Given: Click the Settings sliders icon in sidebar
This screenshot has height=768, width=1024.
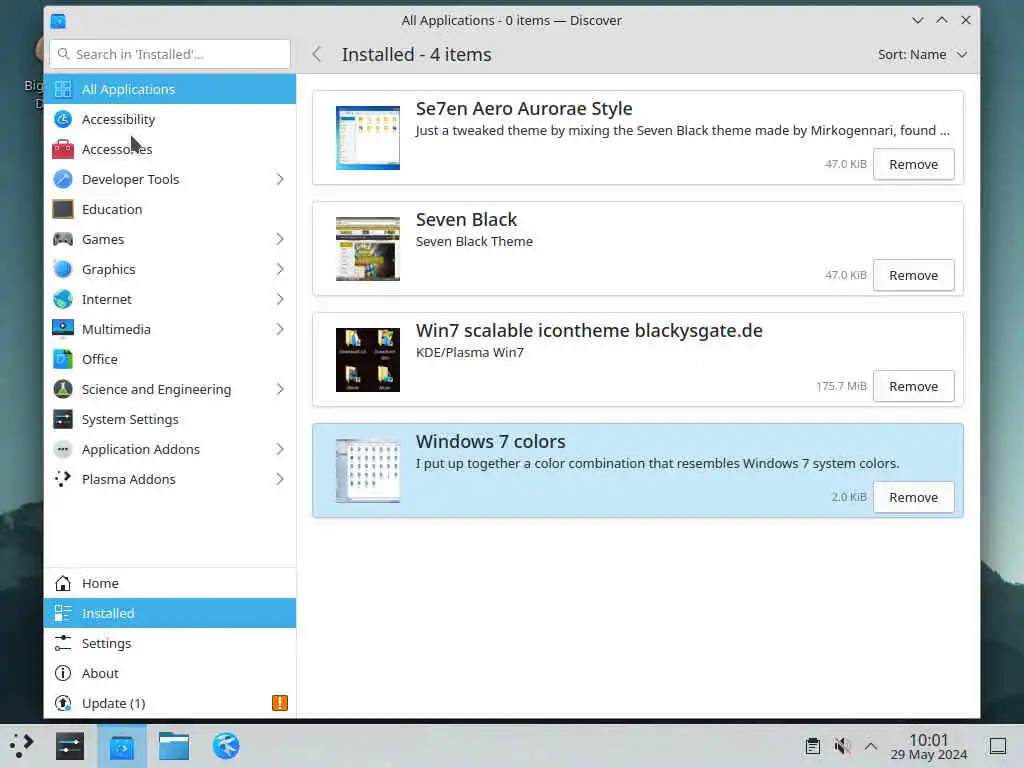Looking at the screenshot, I should 63,643.
